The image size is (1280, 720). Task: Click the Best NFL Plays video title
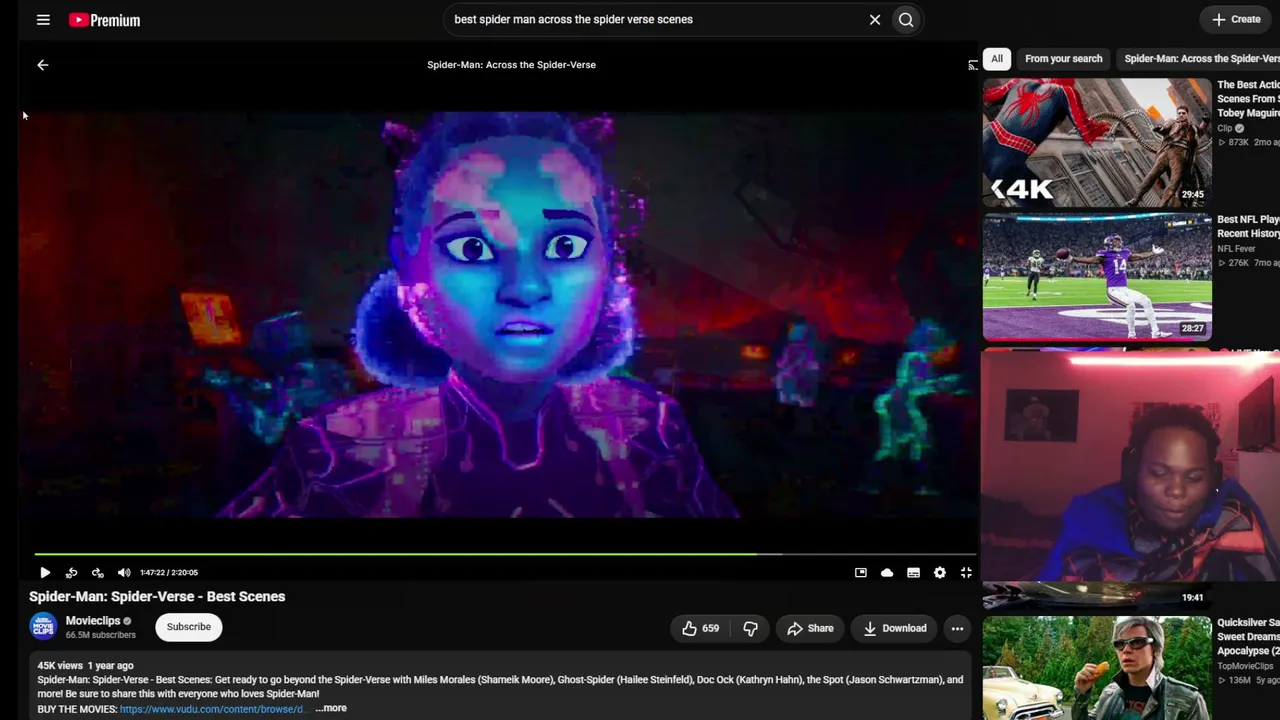tap(1248, 226)
